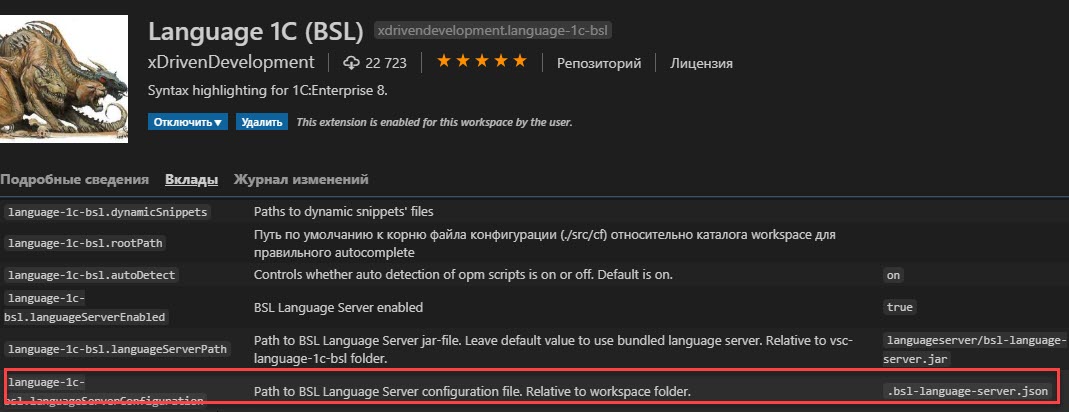Open the Репозиторий link
Image resolution: width=1069 pixels, height=412 pixels.
tap(599, 63)
